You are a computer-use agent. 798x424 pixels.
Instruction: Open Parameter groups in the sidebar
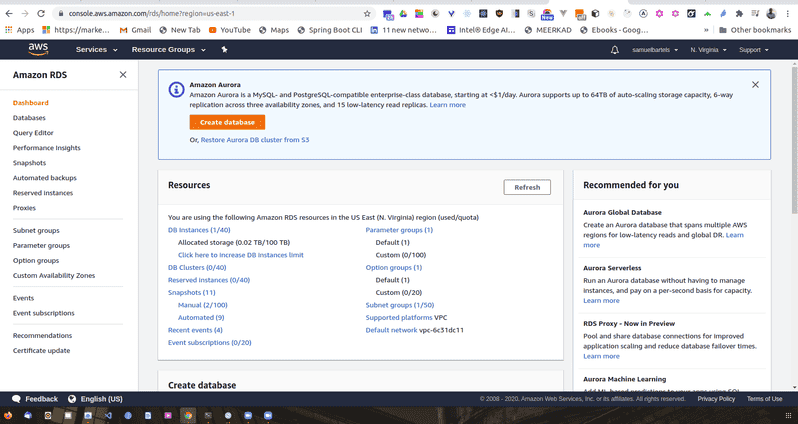click(x=41, y=245)
